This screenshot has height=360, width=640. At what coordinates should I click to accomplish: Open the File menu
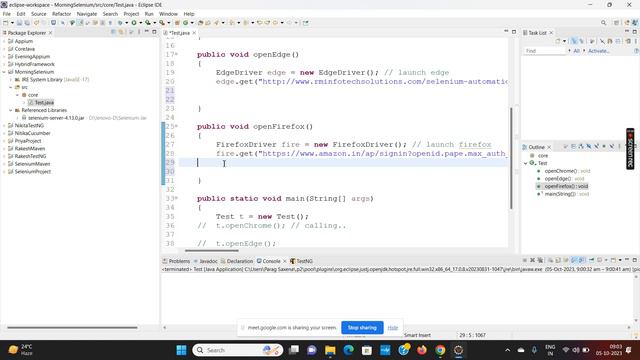tap(7, 14)
